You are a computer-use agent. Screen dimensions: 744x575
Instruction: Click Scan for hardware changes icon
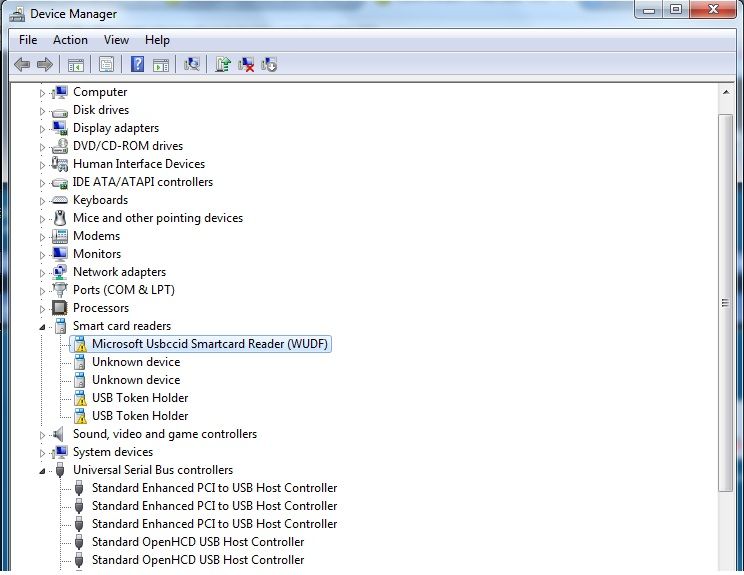(192, 64)
